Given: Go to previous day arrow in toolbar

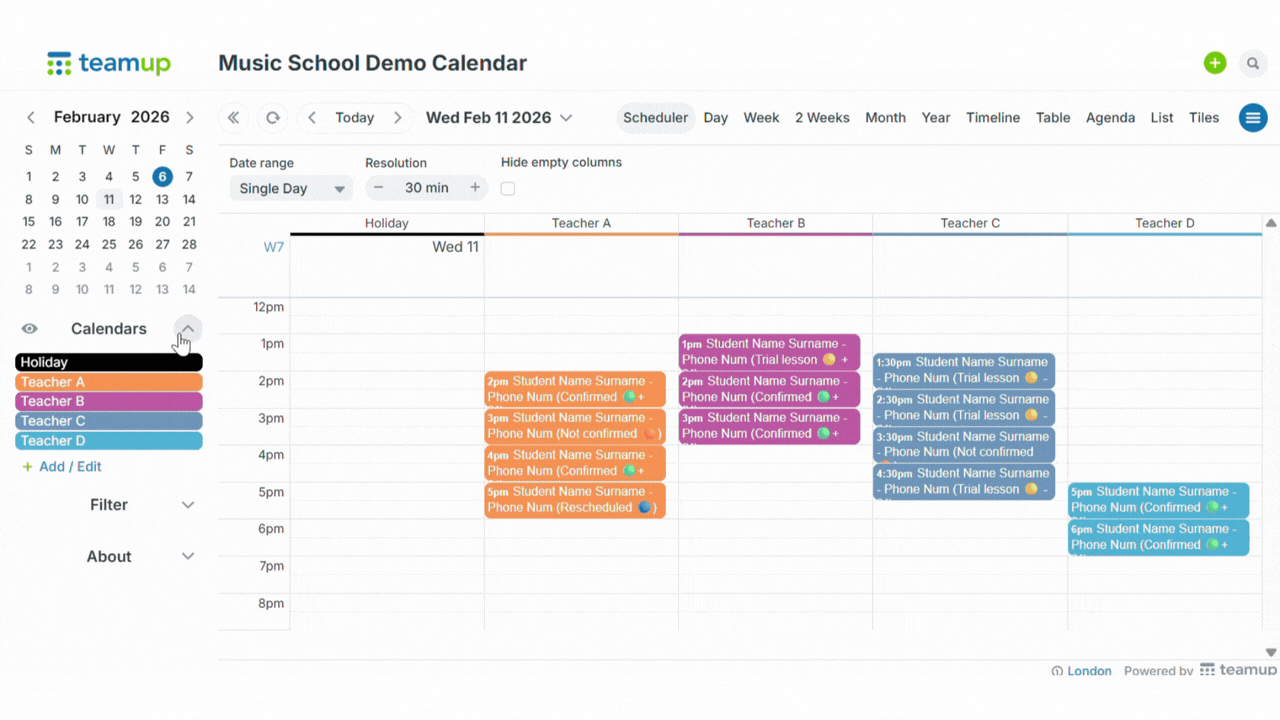Looking at the screenshot, I should point(312,118).
